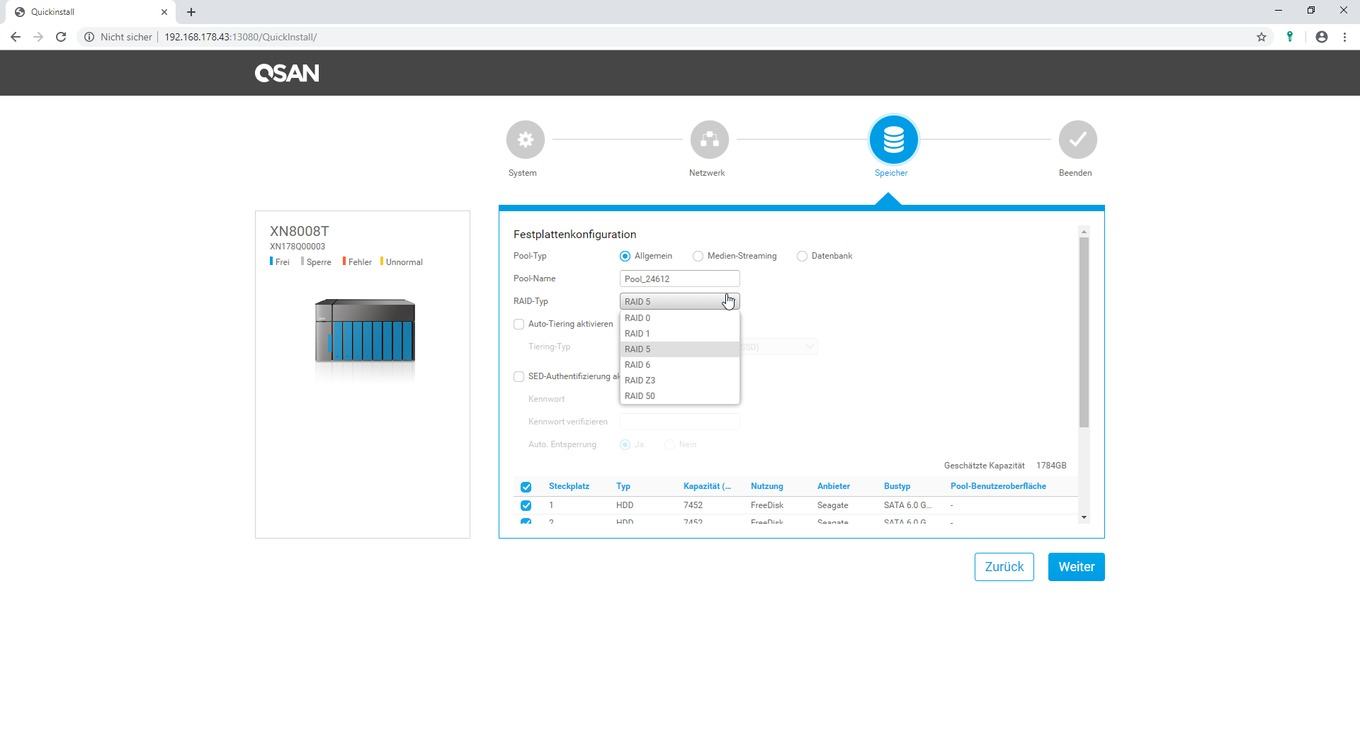Click the Seagate vendor cell in row 1
The height and width of the screenshot is (737, 1360).
coord(833,506)
